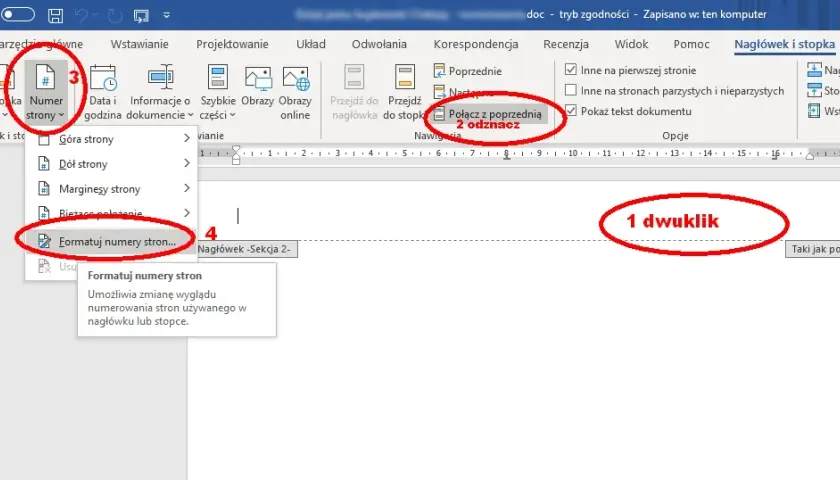Click the Numer strony button
840x480 pixels.
coord(46,92)
